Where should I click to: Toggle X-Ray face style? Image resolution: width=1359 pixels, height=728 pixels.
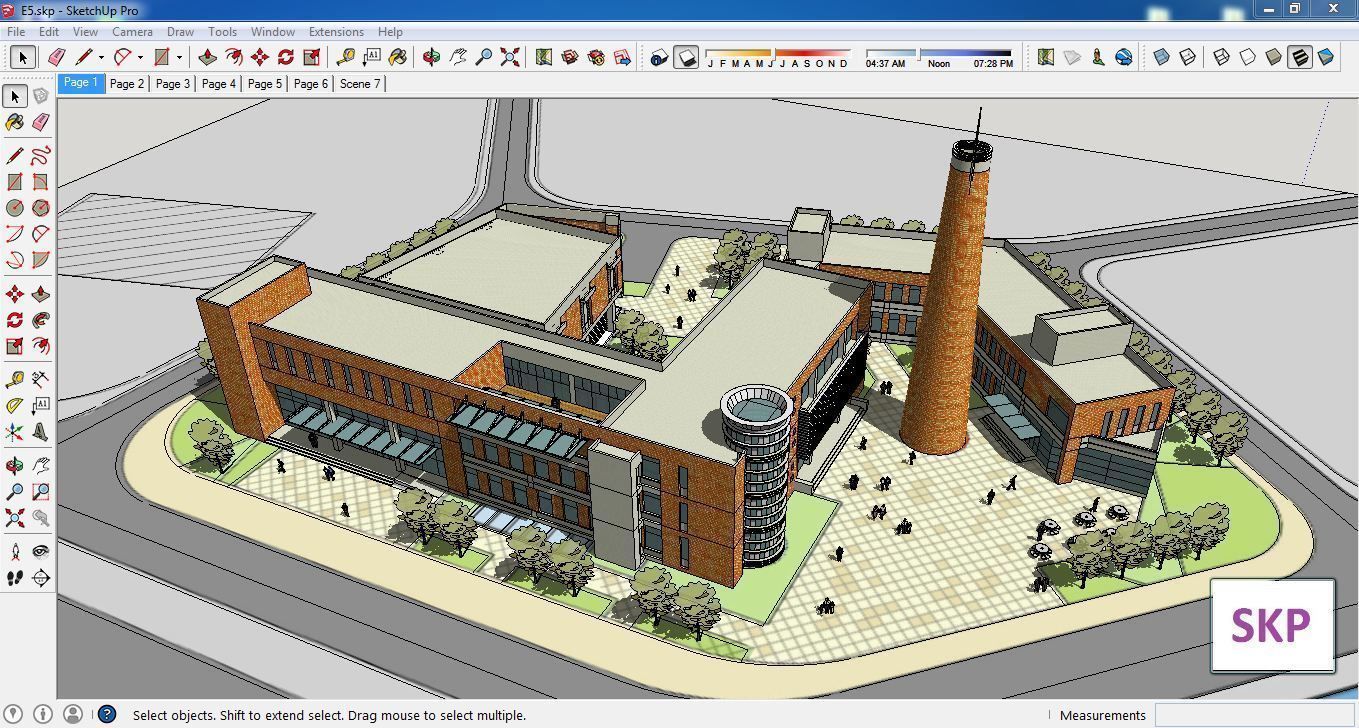tap(1162, 57)
